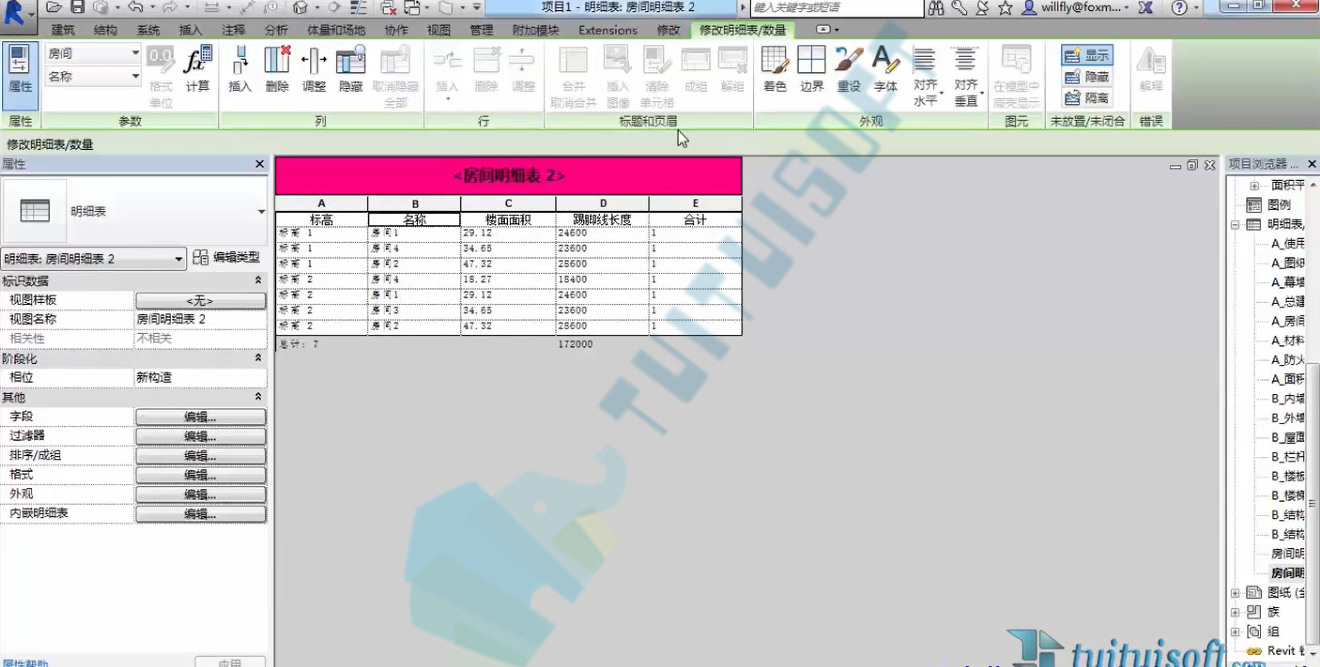Click the 对齐水平 horizontal align icon
Viewport: 1320px width, 667px height.
925,77
